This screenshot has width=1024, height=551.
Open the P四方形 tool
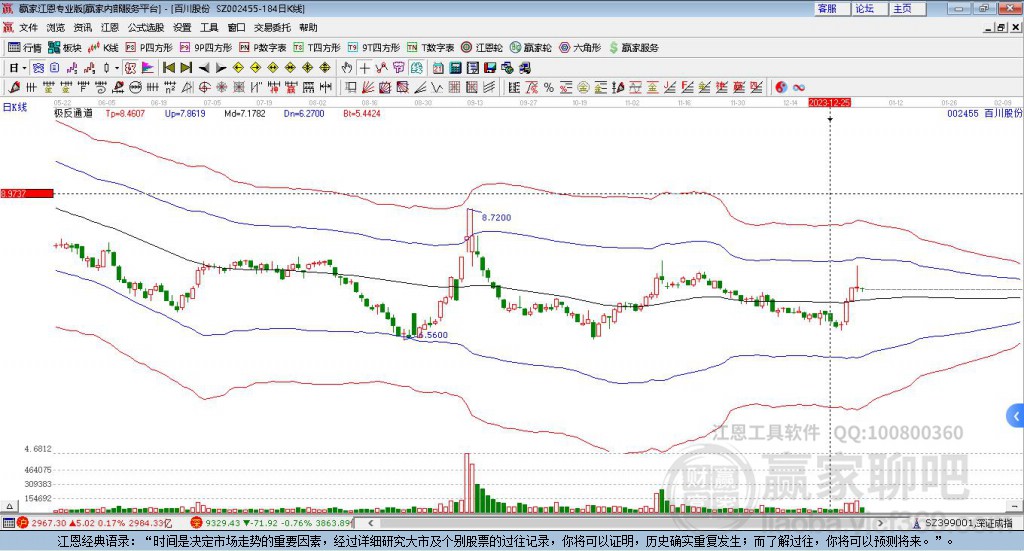click(148, 48)
